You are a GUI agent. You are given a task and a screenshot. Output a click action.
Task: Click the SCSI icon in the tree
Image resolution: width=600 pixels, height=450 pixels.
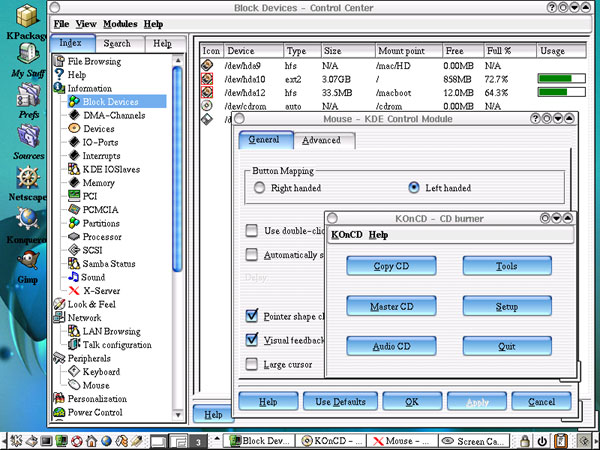click(x=74, y=250)
